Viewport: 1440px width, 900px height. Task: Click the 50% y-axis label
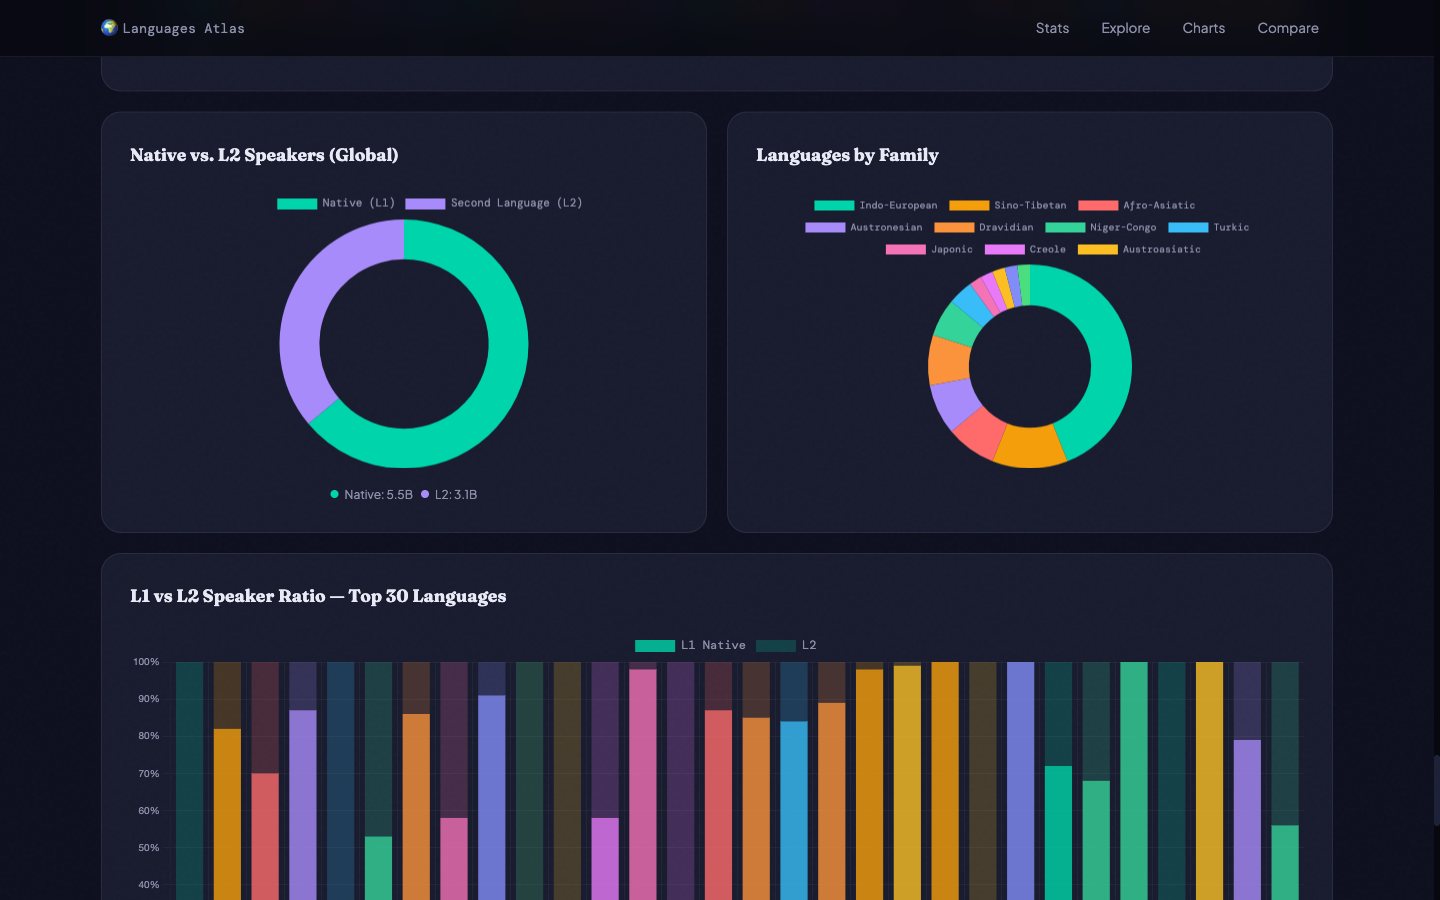click(x=148, y=848)
